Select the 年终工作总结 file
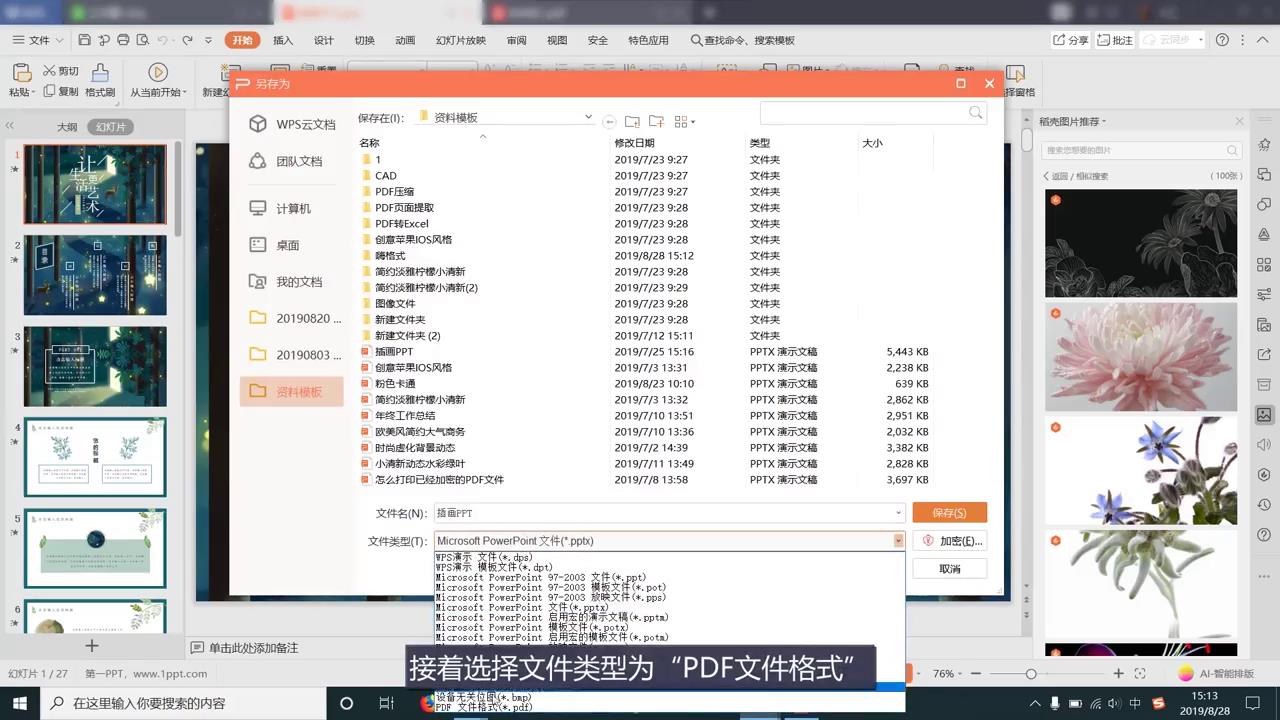The image size is (1280, 720). pos(405,415)
